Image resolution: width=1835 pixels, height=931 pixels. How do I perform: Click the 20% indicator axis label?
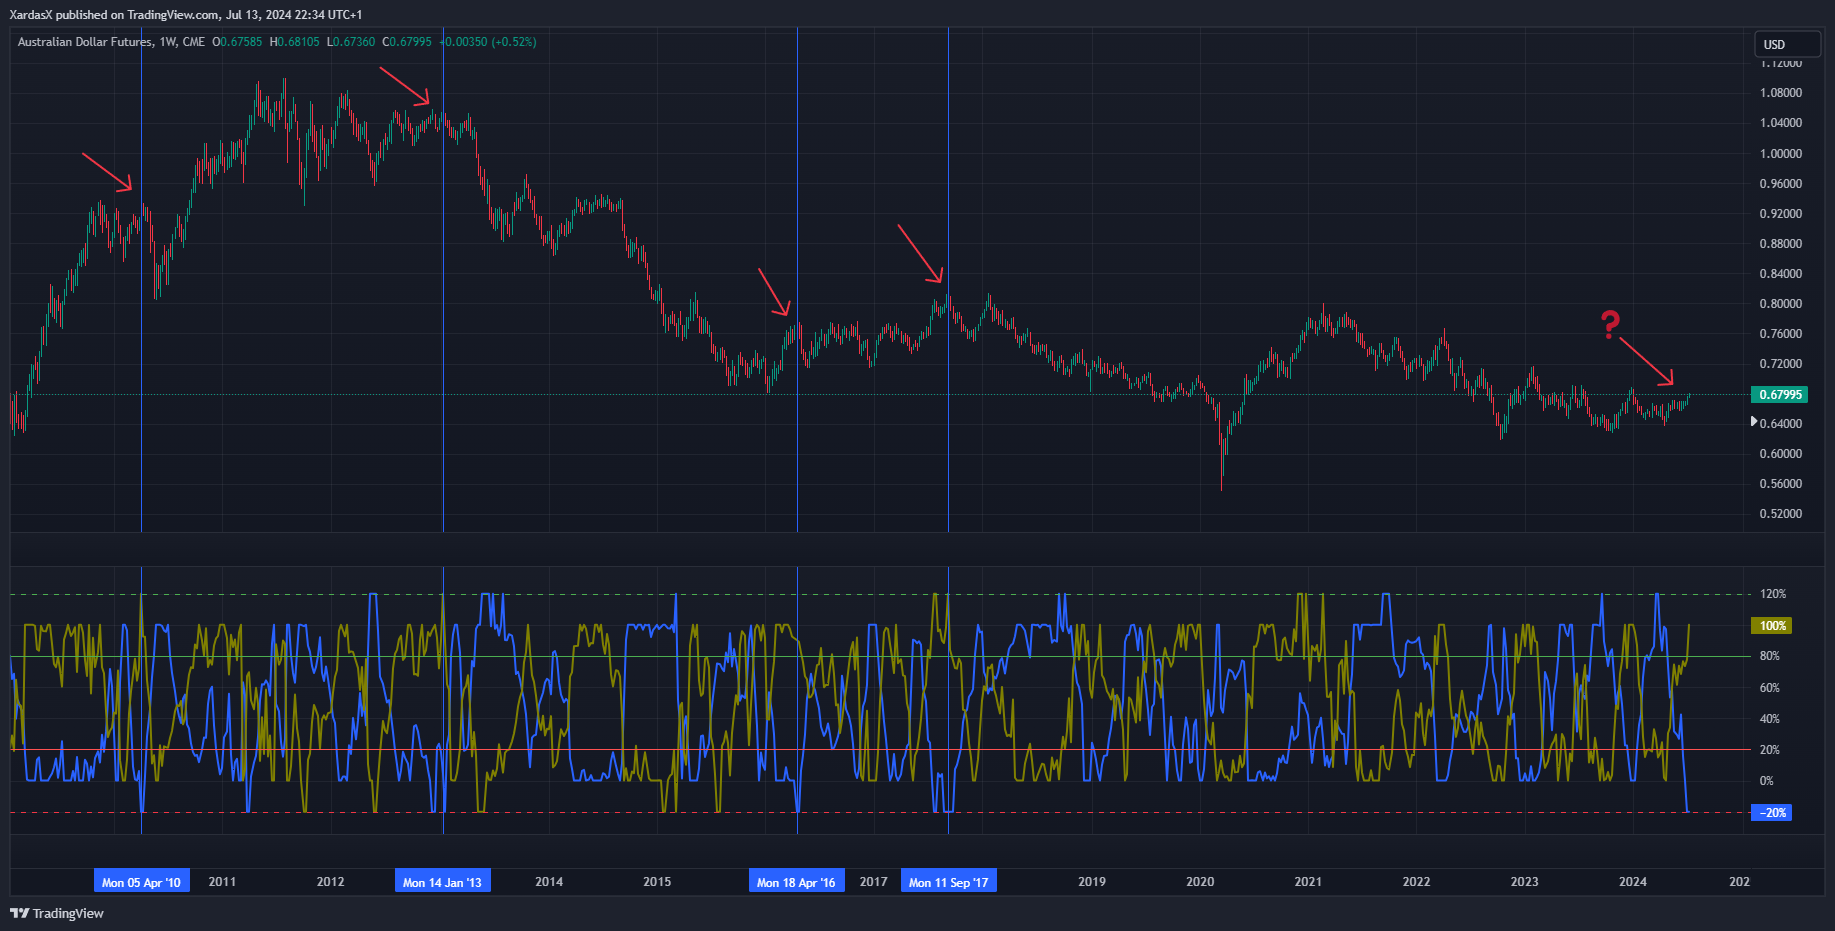[x=1770, y=750]
